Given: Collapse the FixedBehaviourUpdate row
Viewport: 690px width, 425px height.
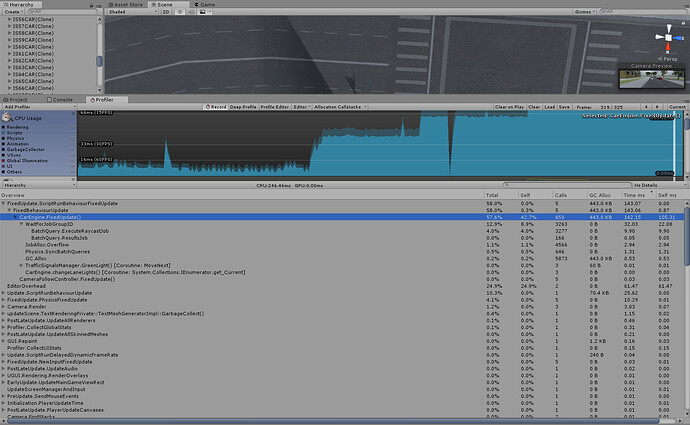Looking at the screenshot, I should 9,210.
